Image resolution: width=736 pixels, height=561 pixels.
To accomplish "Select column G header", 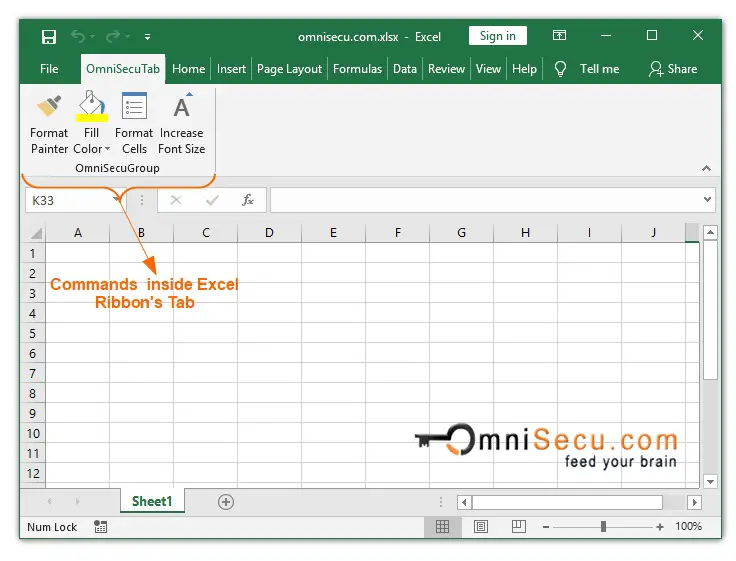I will coord(461,232).
